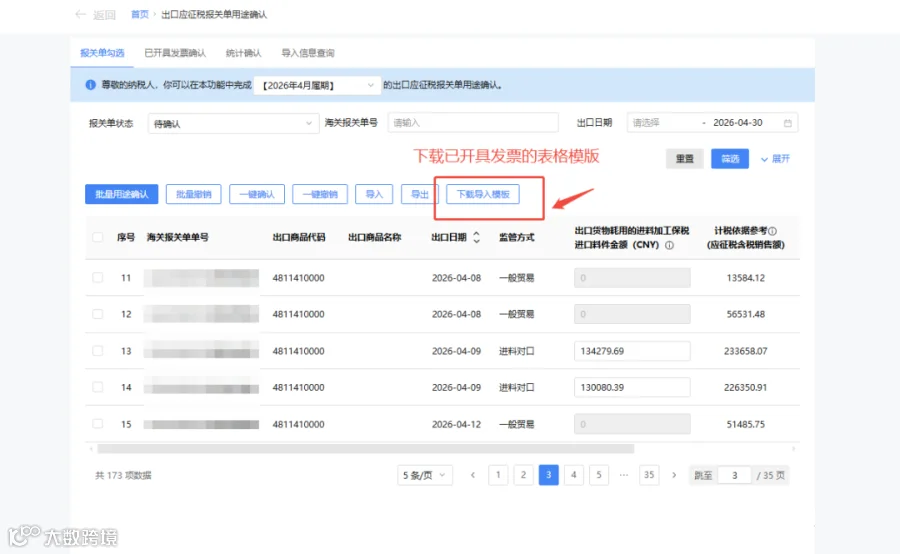The image size is (900, 554).
Task: Click the end date 2026-04-30 field
Action: pyautogui.click(x=738, y=123)
